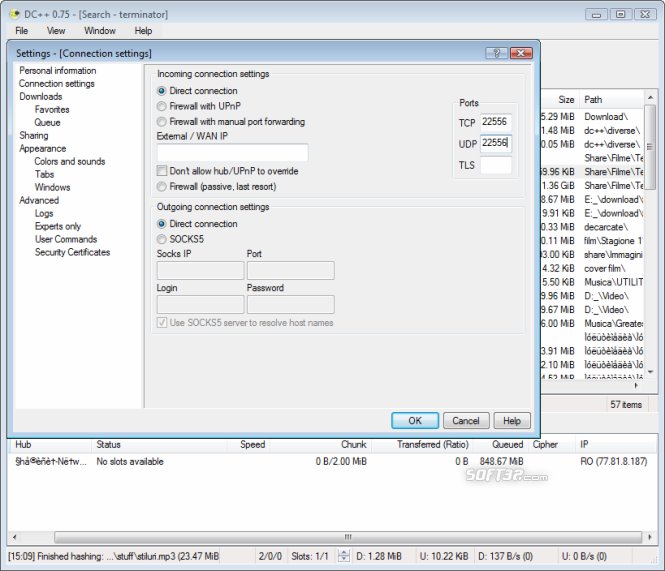Enable Don't allow hub/UPnP to override

162,171
